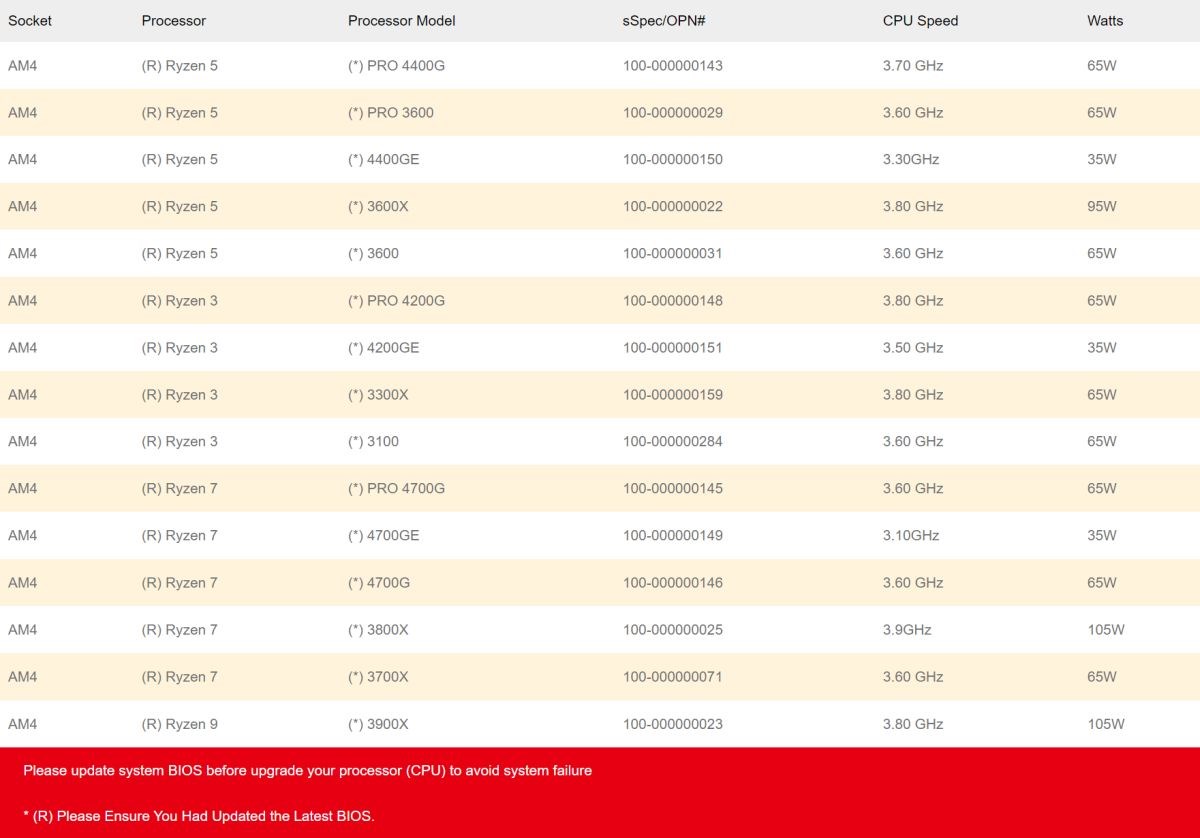The image size is (1200, 838).
Task: Click AM4 socket cell in PRO 4400G row
Action: point(22,66)
